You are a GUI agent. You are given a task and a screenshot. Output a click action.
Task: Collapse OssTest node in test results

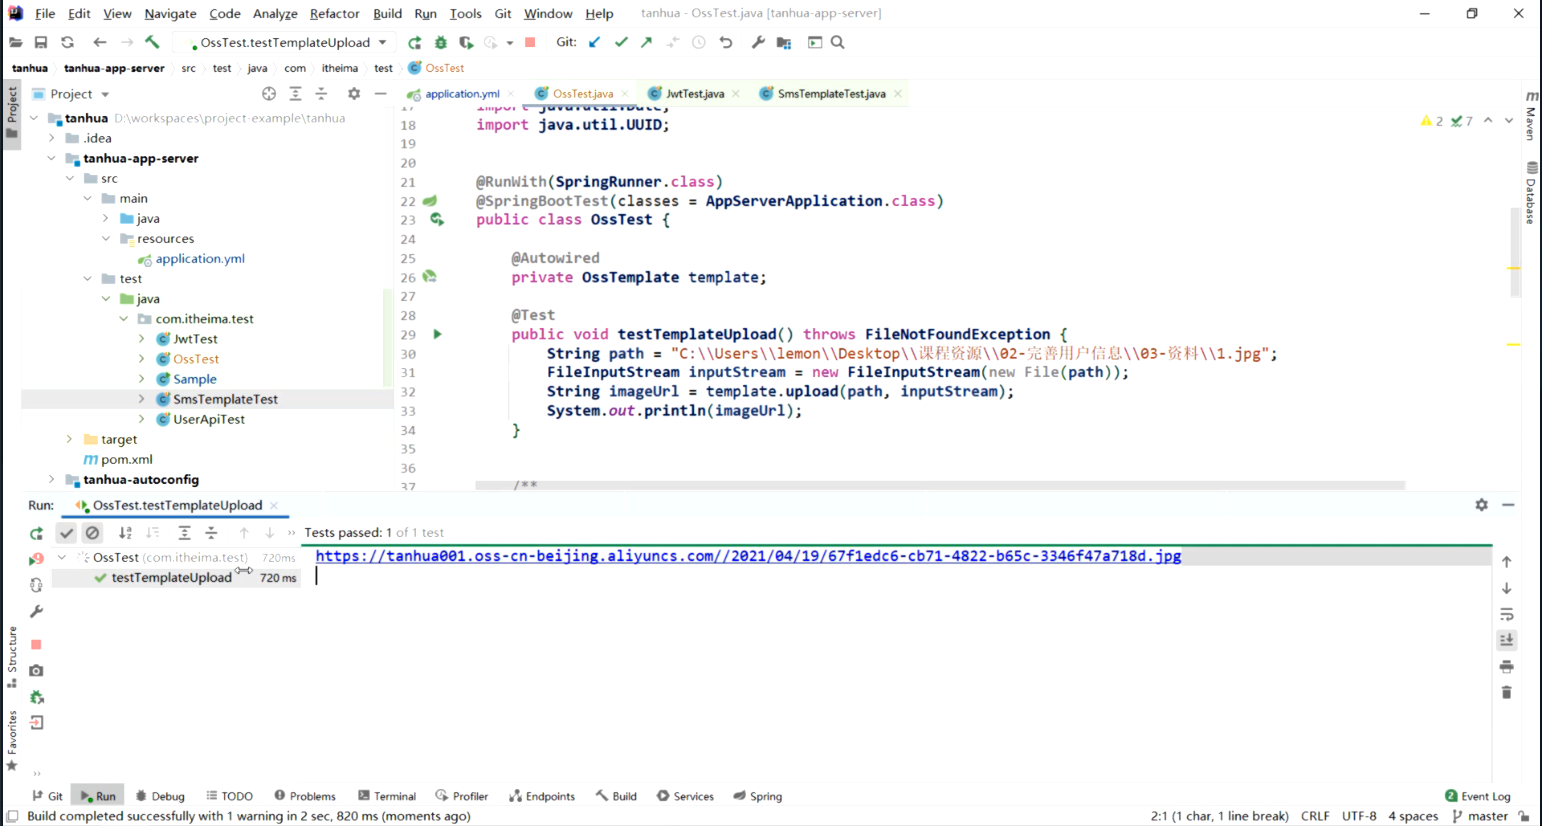(x=61, y=557)
